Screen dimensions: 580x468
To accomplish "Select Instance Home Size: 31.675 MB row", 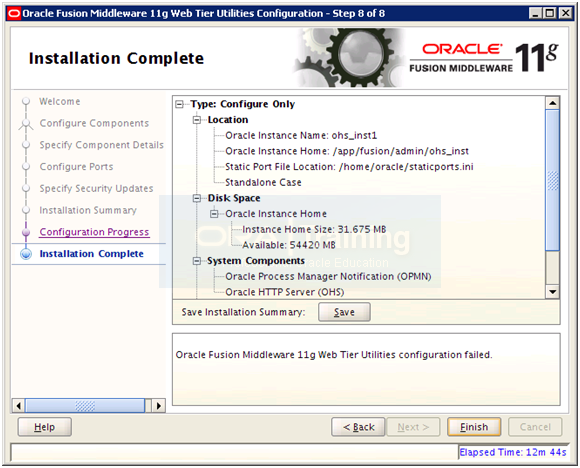I will click(314, 230).
